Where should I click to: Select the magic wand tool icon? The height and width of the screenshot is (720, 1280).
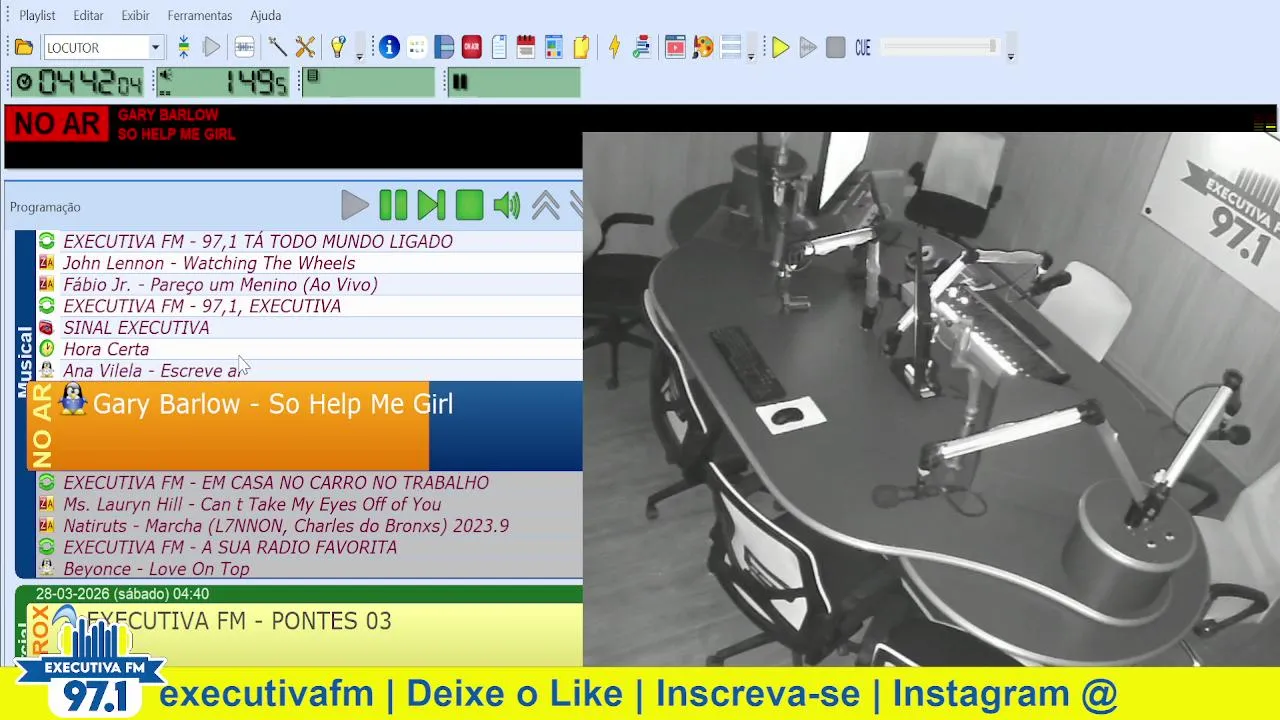[277, 47]
